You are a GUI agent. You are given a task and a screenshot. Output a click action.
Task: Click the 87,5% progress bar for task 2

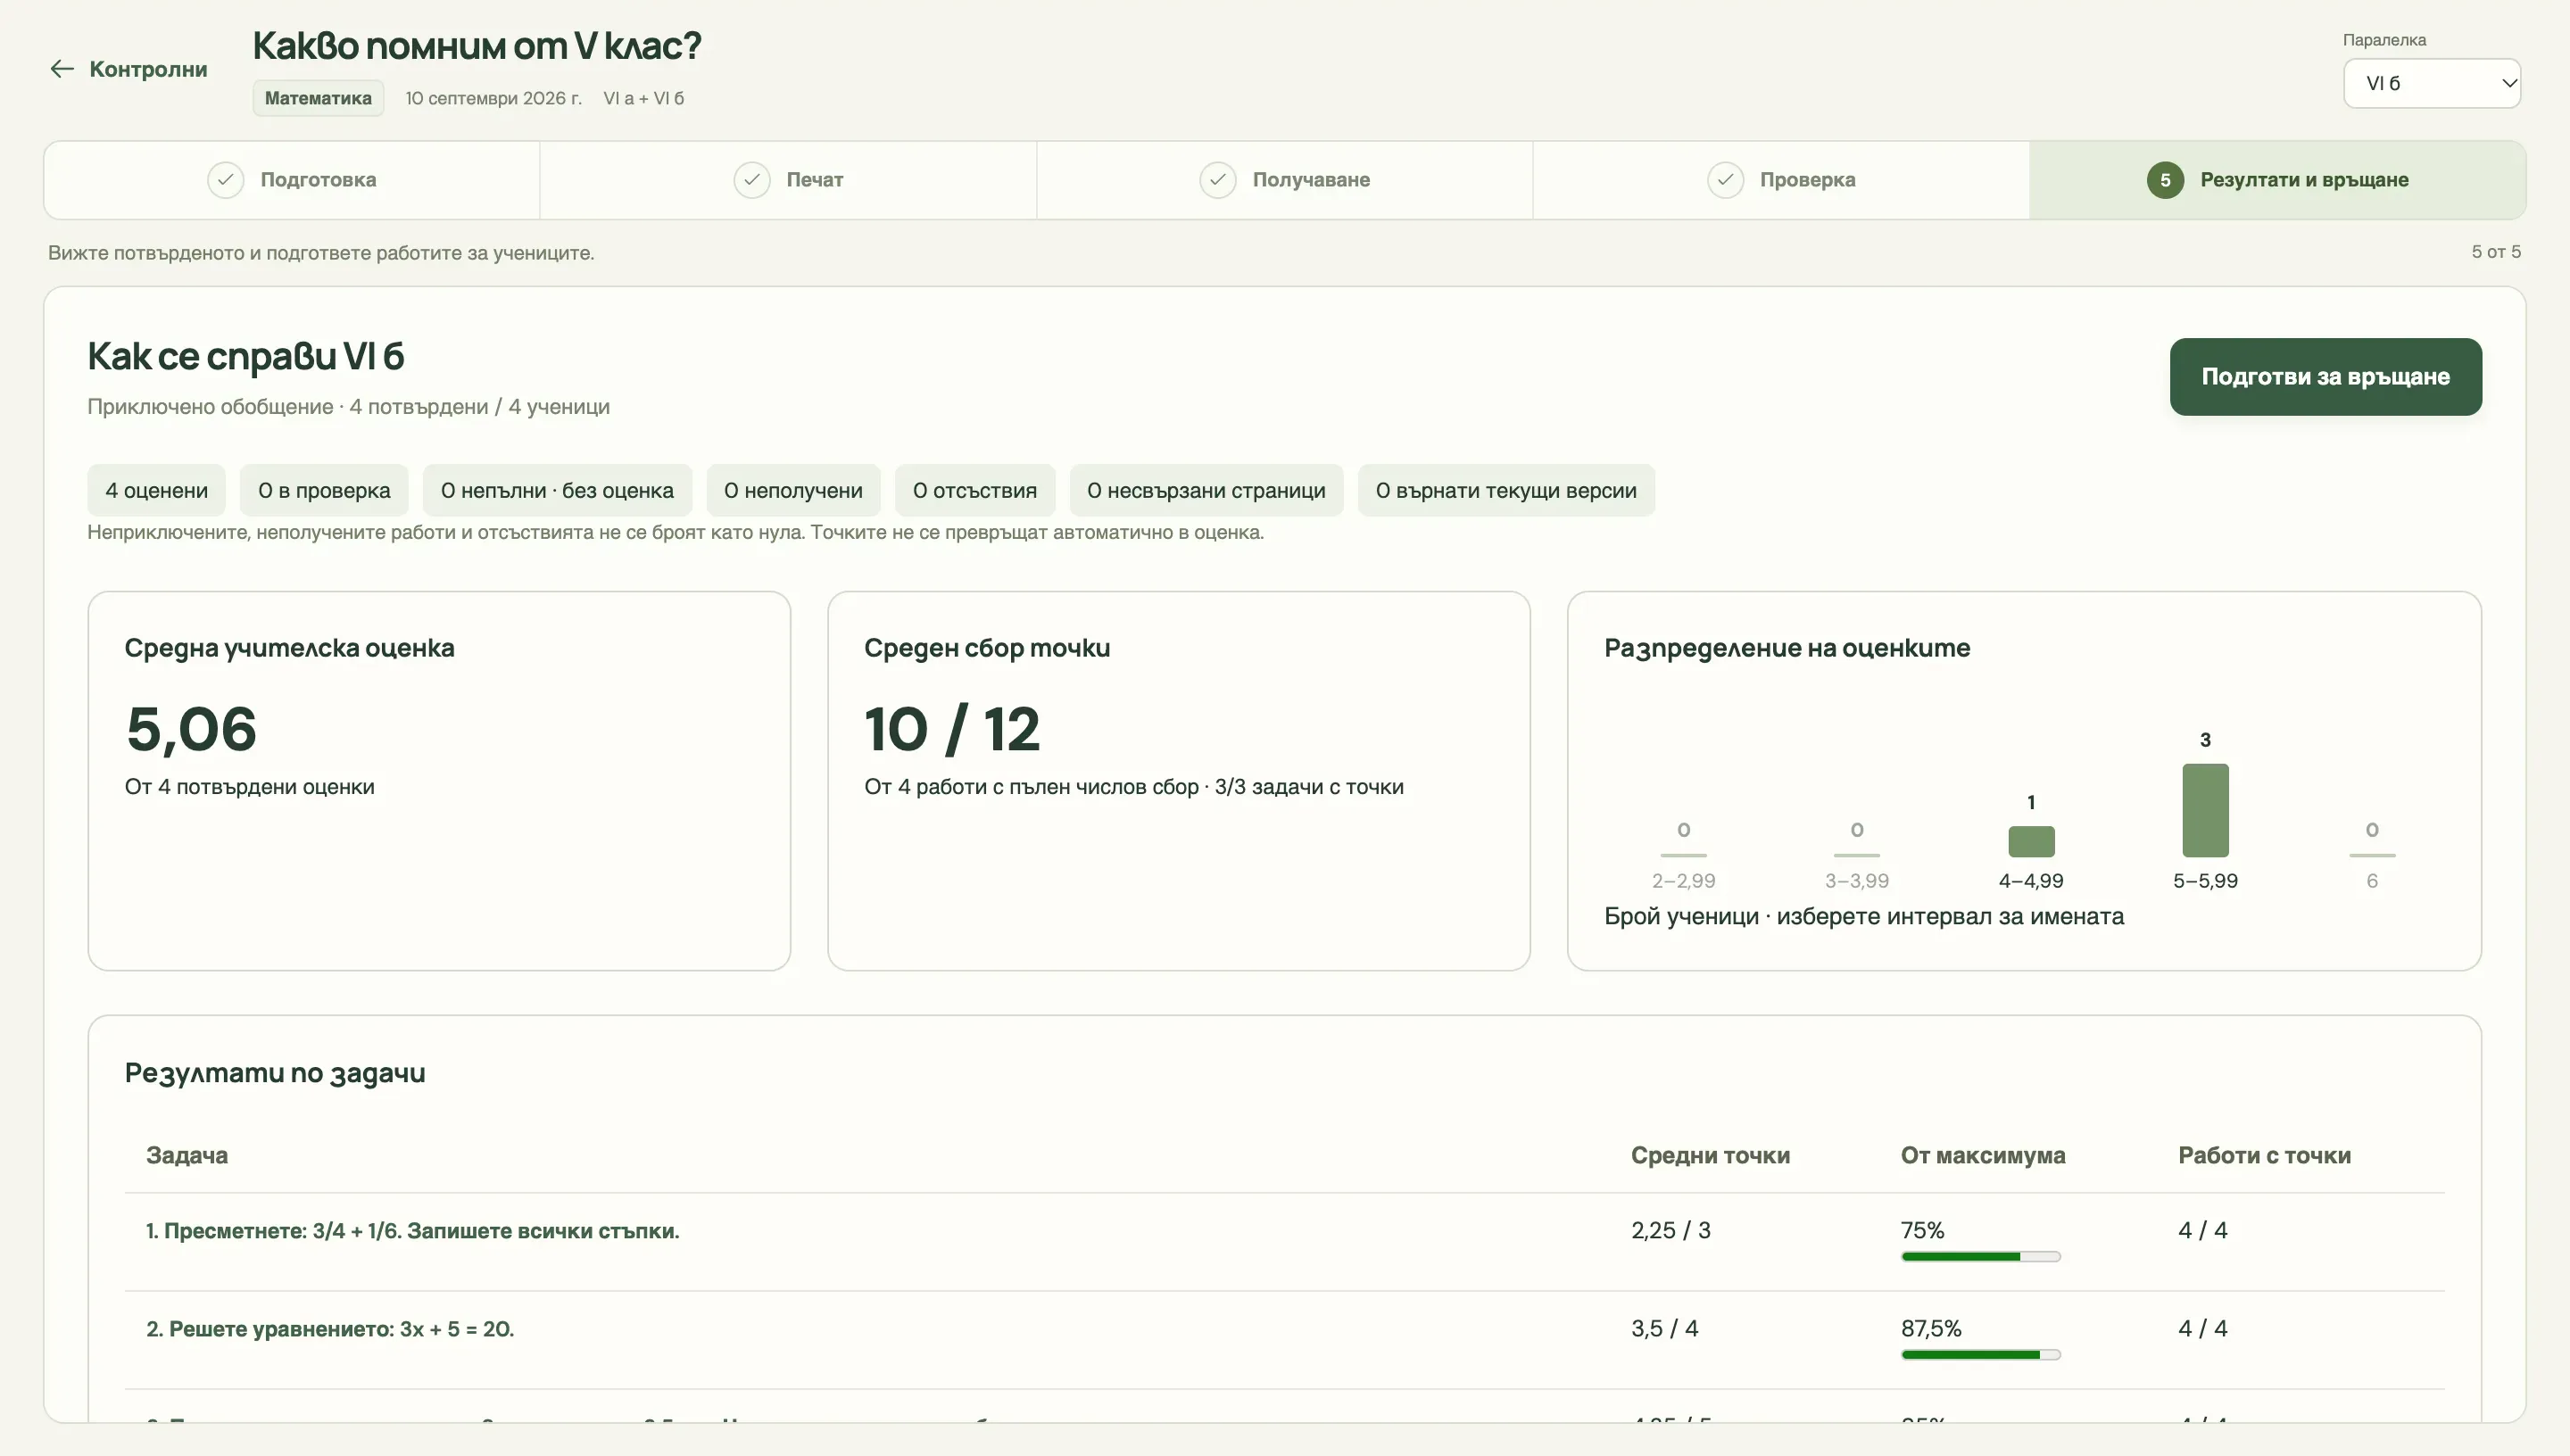click(x=1980, y=1355)
